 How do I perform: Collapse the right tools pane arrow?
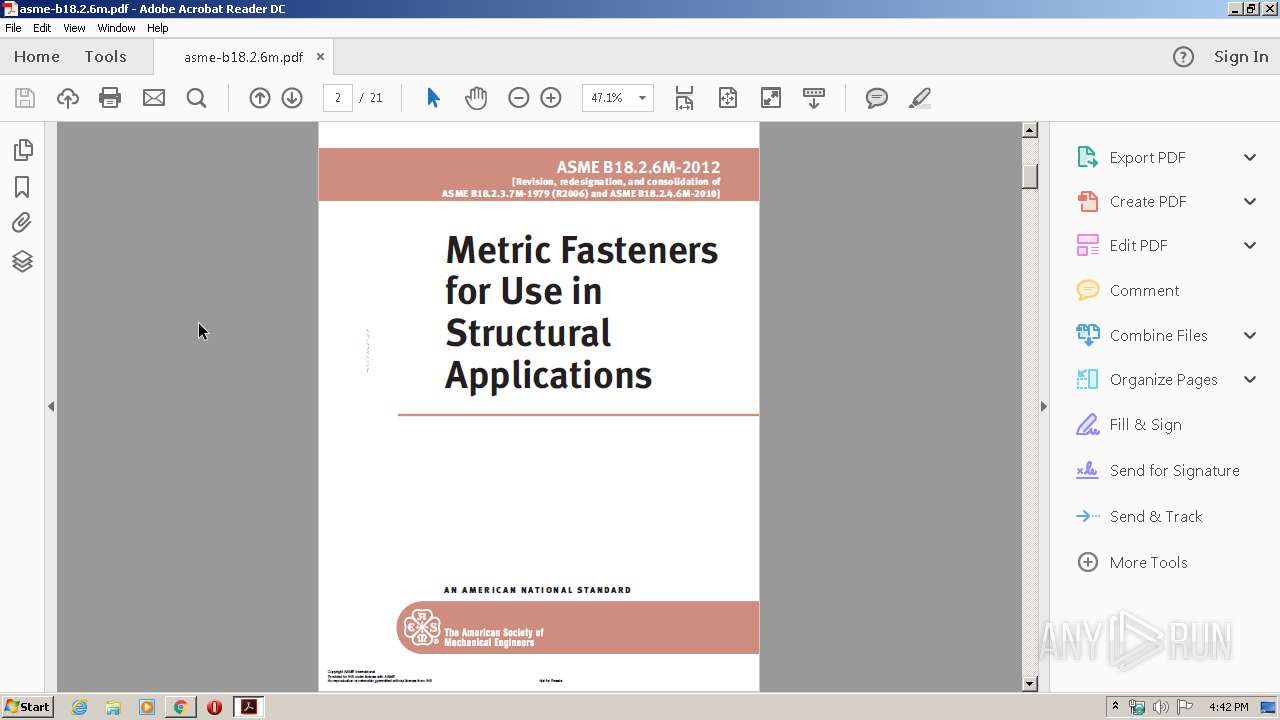coord(1043,406)
